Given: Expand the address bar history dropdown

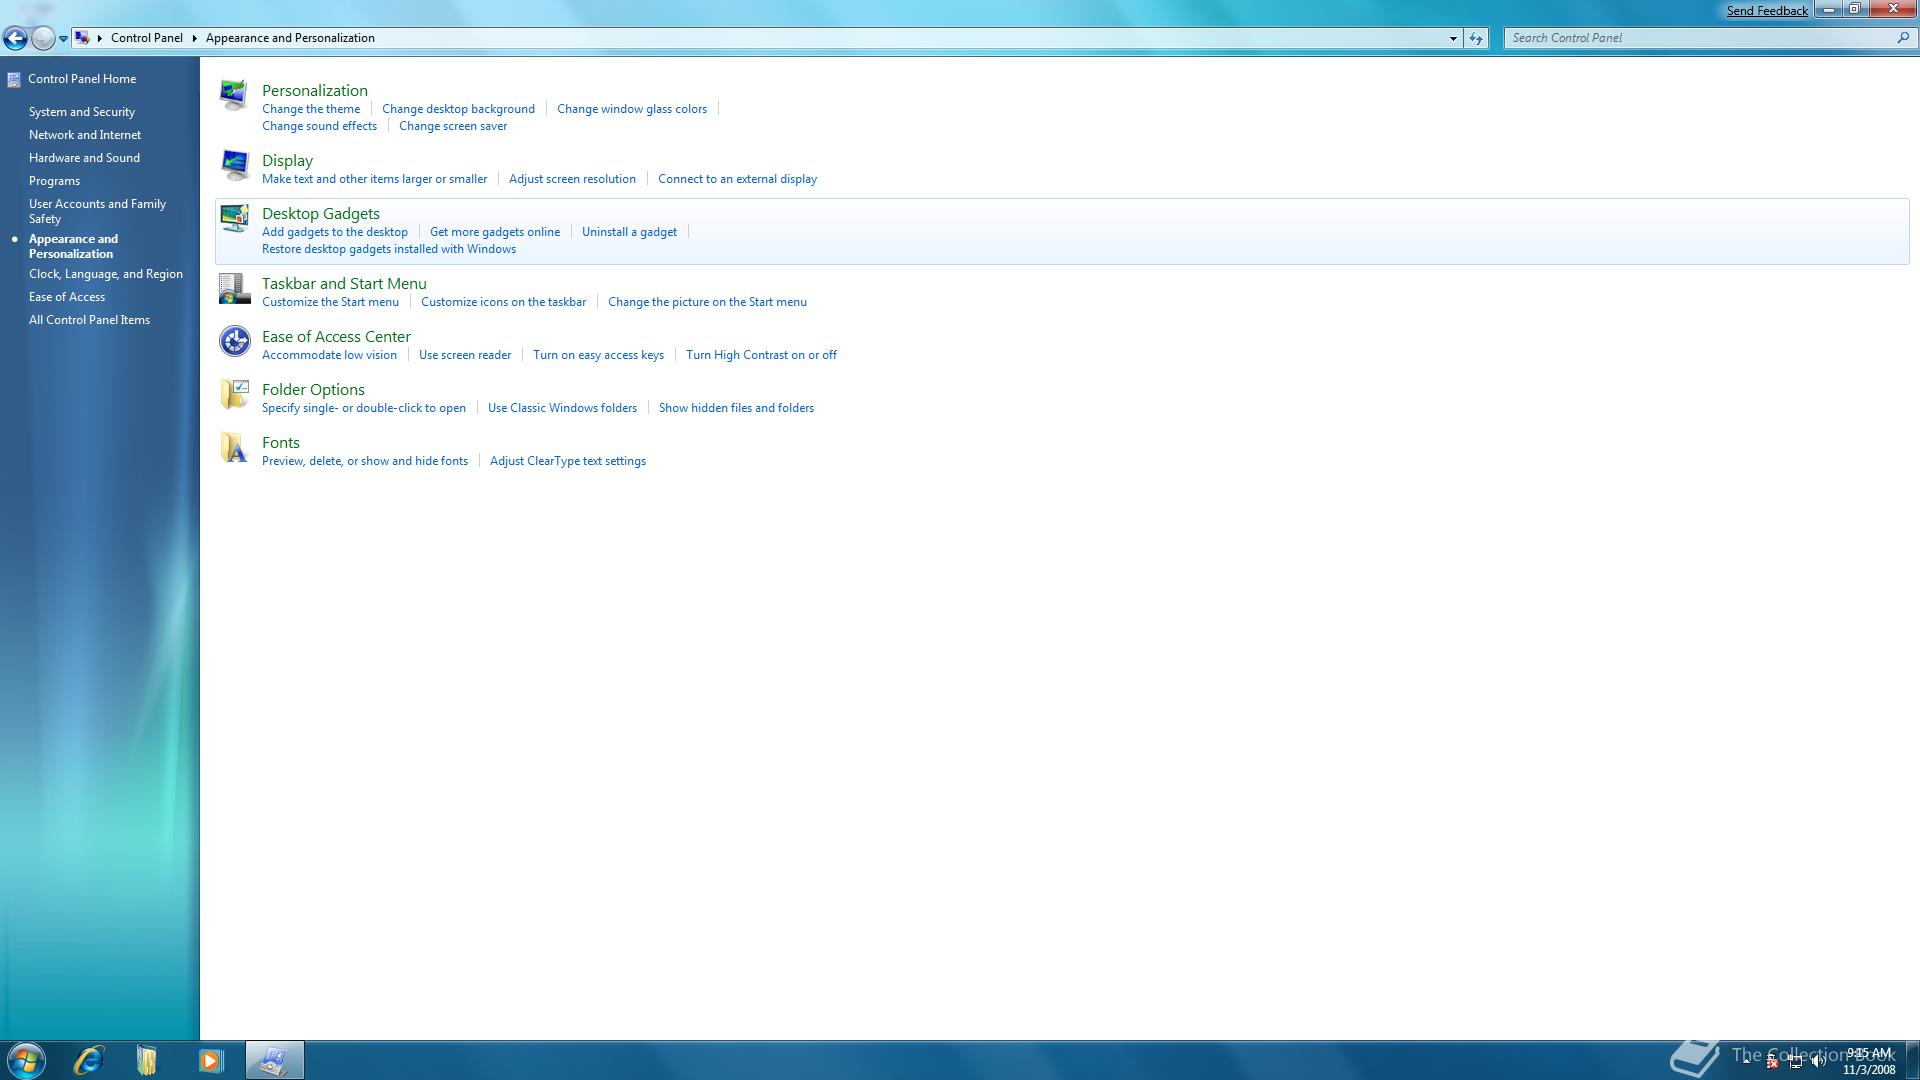Looking at the screenshot, I should pyautogui.click(x=1453, y=38).
